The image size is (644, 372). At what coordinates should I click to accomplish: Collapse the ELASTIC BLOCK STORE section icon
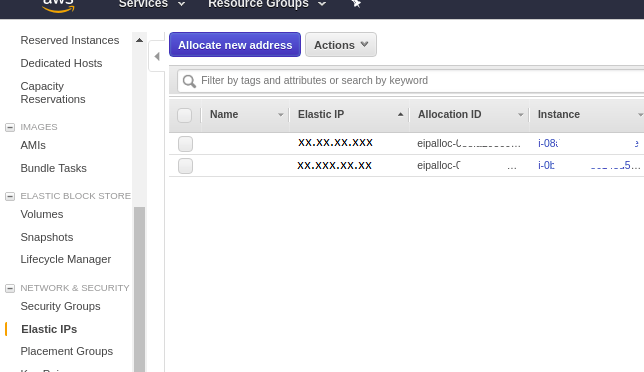tap(10, 196)
